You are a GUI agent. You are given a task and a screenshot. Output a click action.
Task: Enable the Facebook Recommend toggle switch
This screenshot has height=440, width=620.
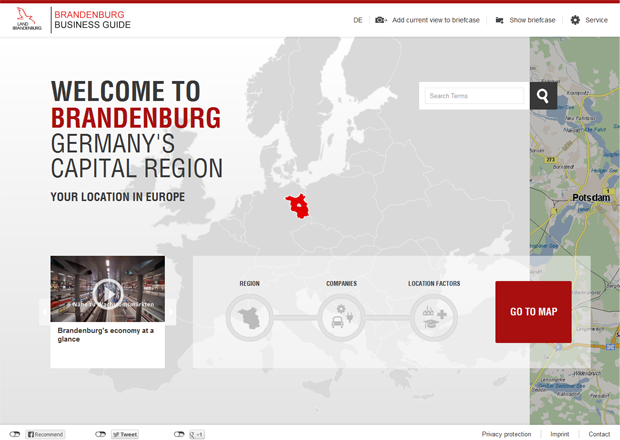coord(15,434)
